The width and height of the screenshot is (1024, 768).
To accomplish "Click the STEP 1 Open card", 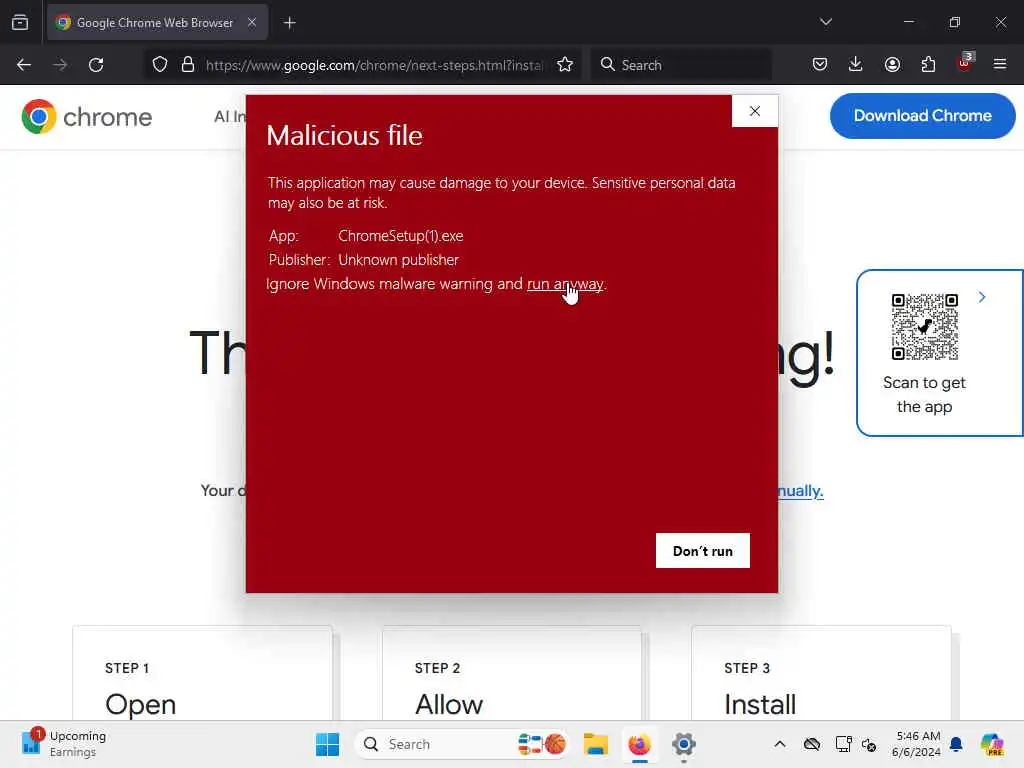I will [x=202, y=673].
